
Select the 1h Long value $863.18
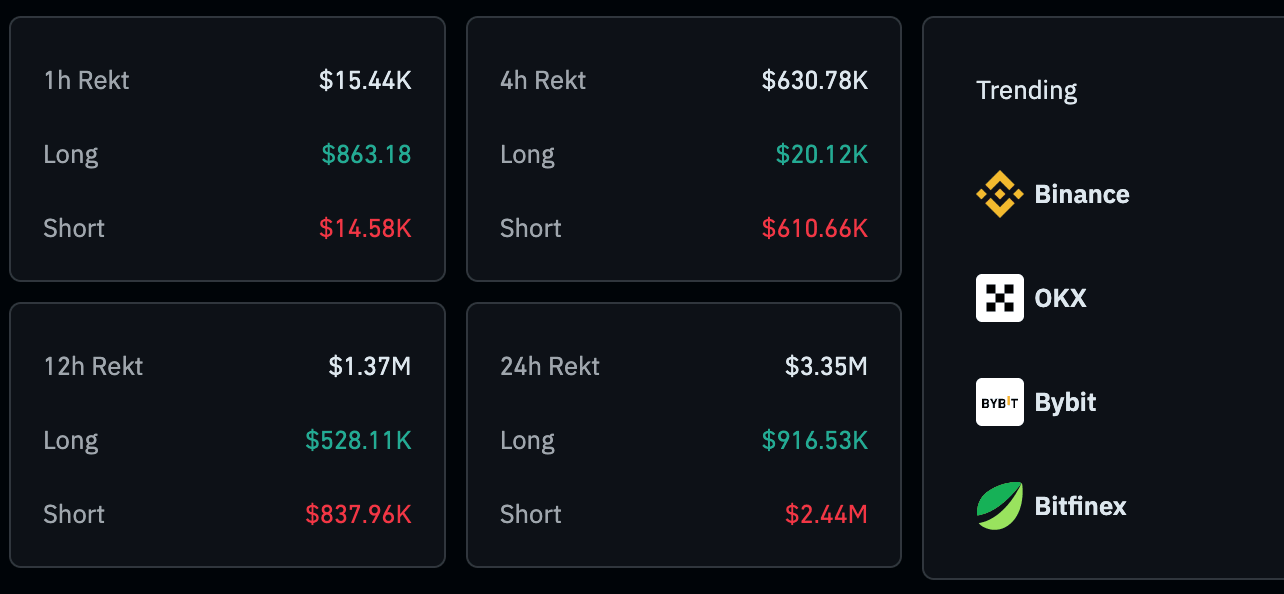click(x=366, y=154)
